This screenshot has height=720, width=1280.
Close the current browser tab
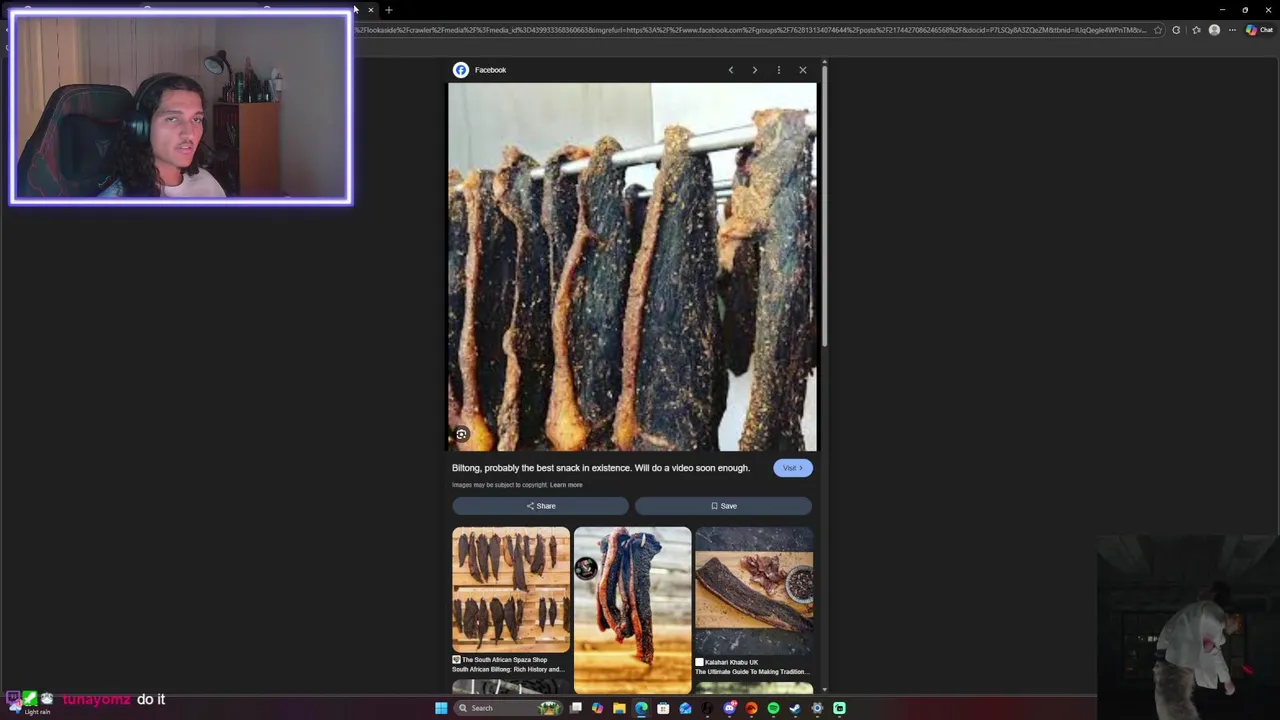pos(370,10)
